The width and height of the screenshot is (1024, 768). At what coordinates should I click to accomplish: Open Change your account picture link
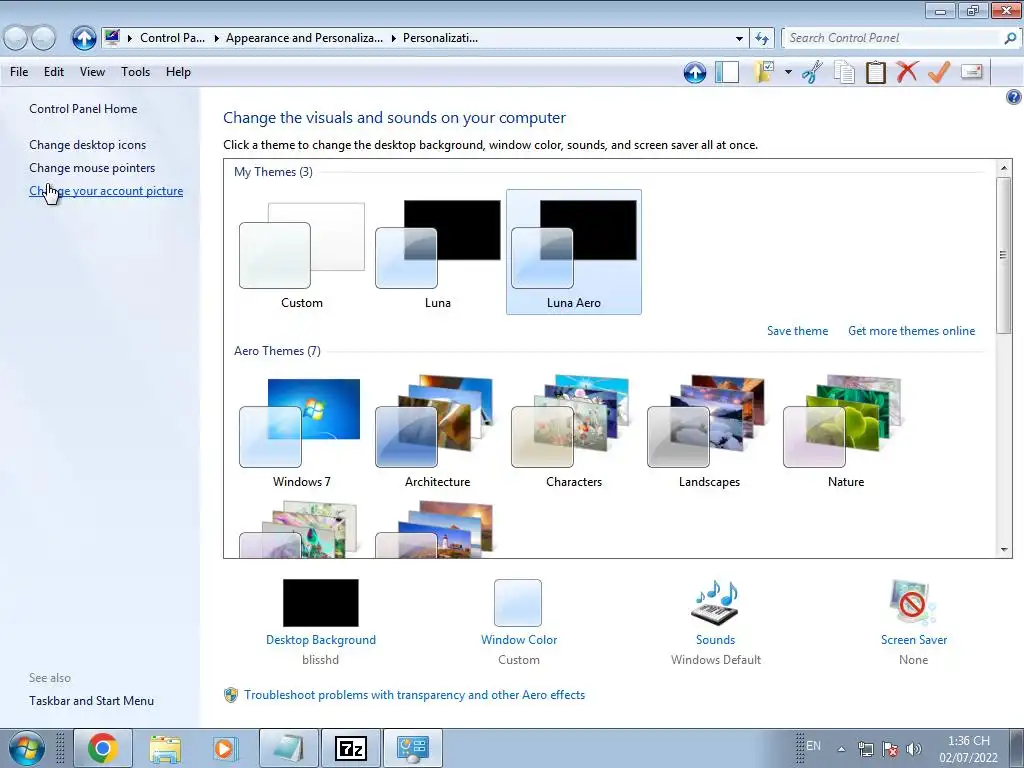(106, 191)
